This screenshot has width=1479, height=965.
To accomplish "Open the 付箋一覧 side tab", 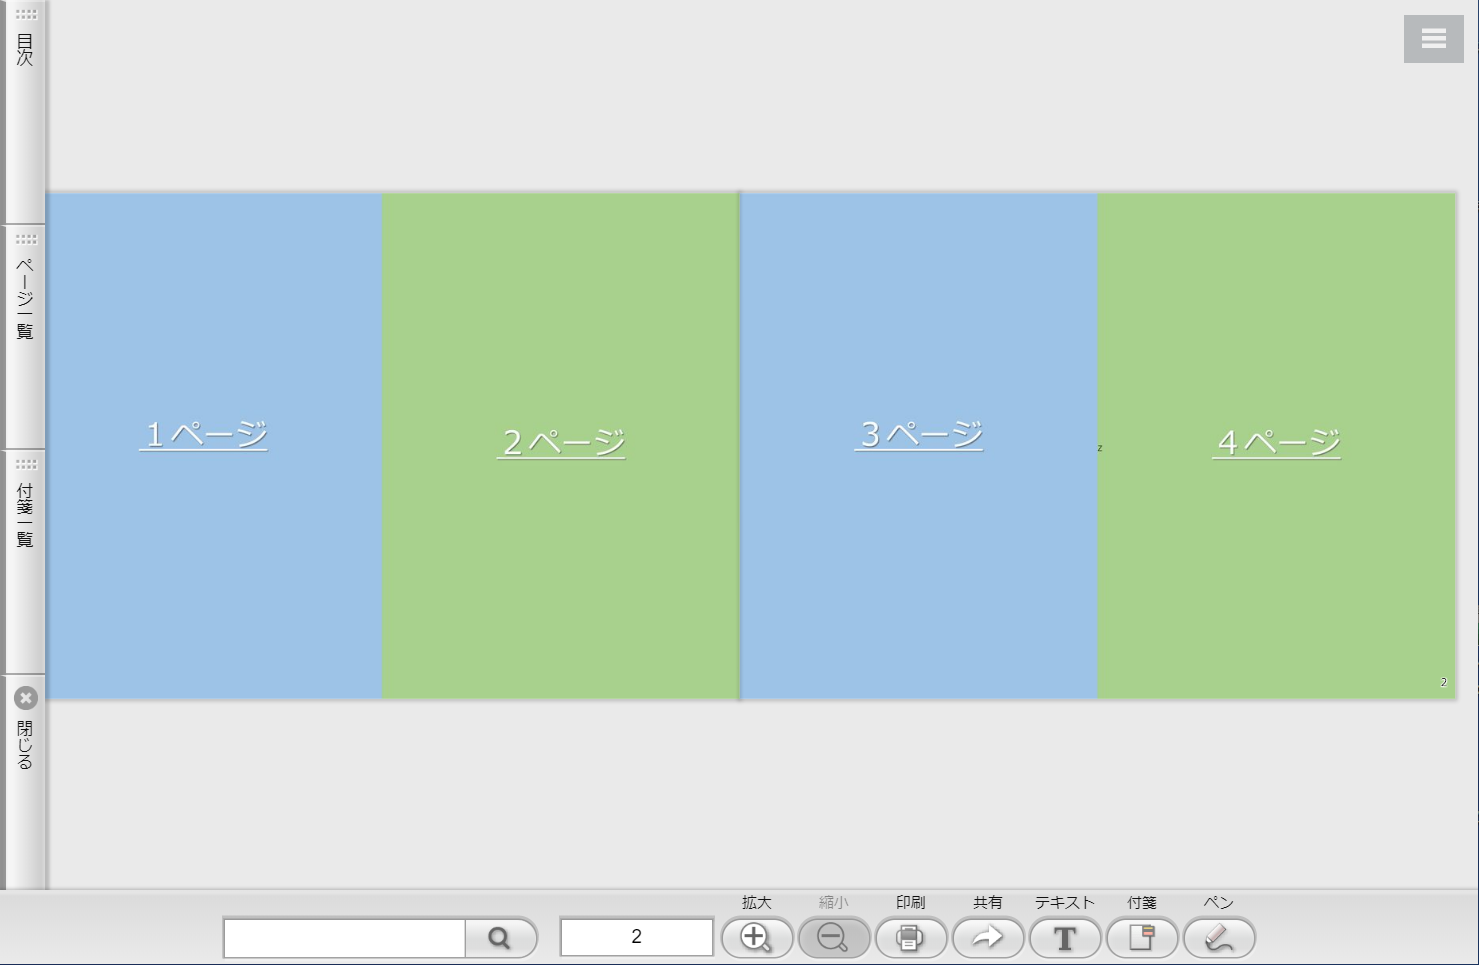I will pyautogui.click(x=24, y=562).
